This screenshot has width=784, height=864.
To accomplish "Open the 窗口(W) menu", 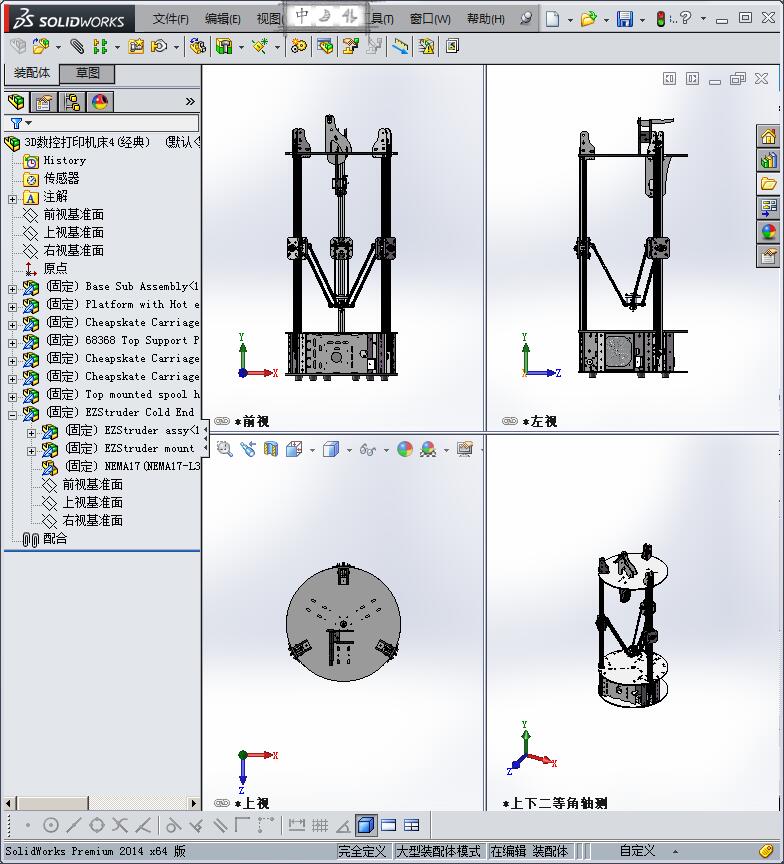I will 430,19.
